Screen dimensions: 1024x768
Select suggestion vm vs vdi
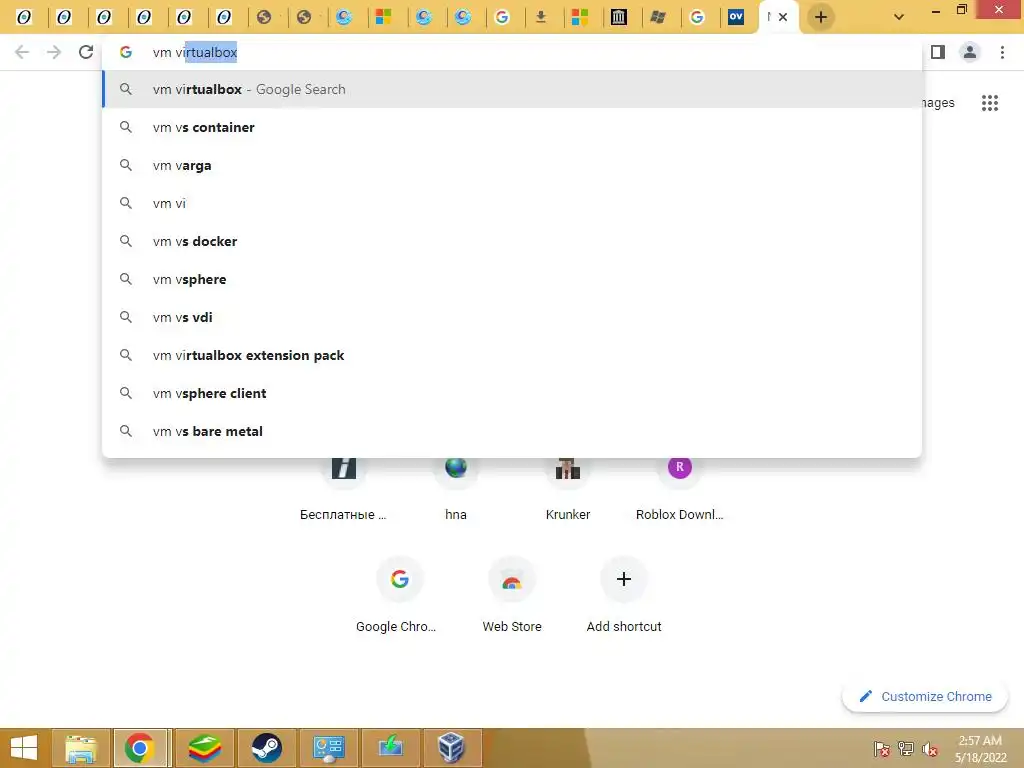coord(512,317)
